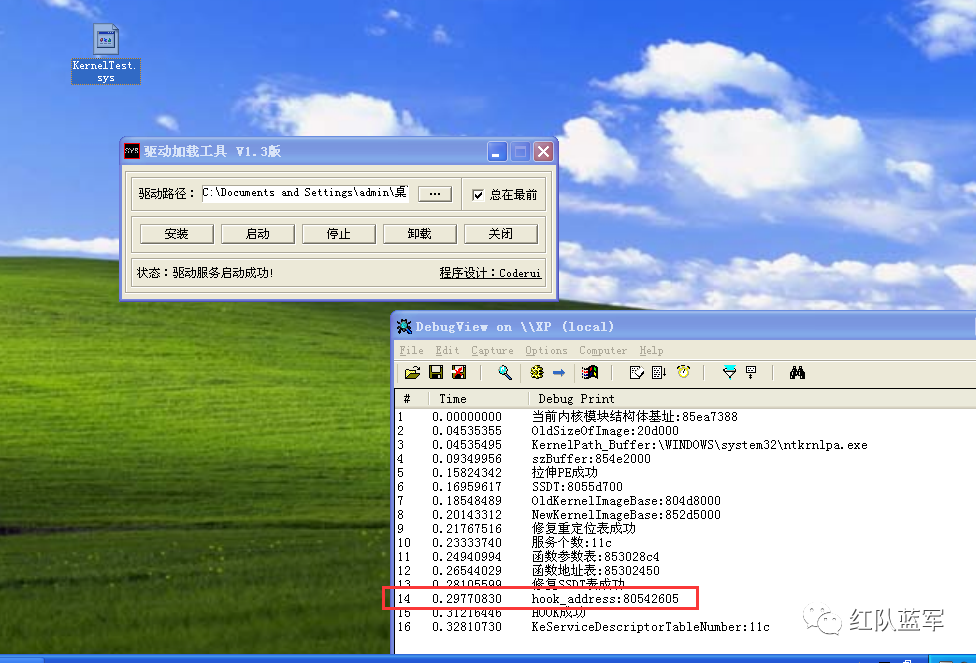Image resolution: width=976 pixels, height=663 pixels.
Task: Click the Find binoculars icon
Action: [x=797, y=372]
